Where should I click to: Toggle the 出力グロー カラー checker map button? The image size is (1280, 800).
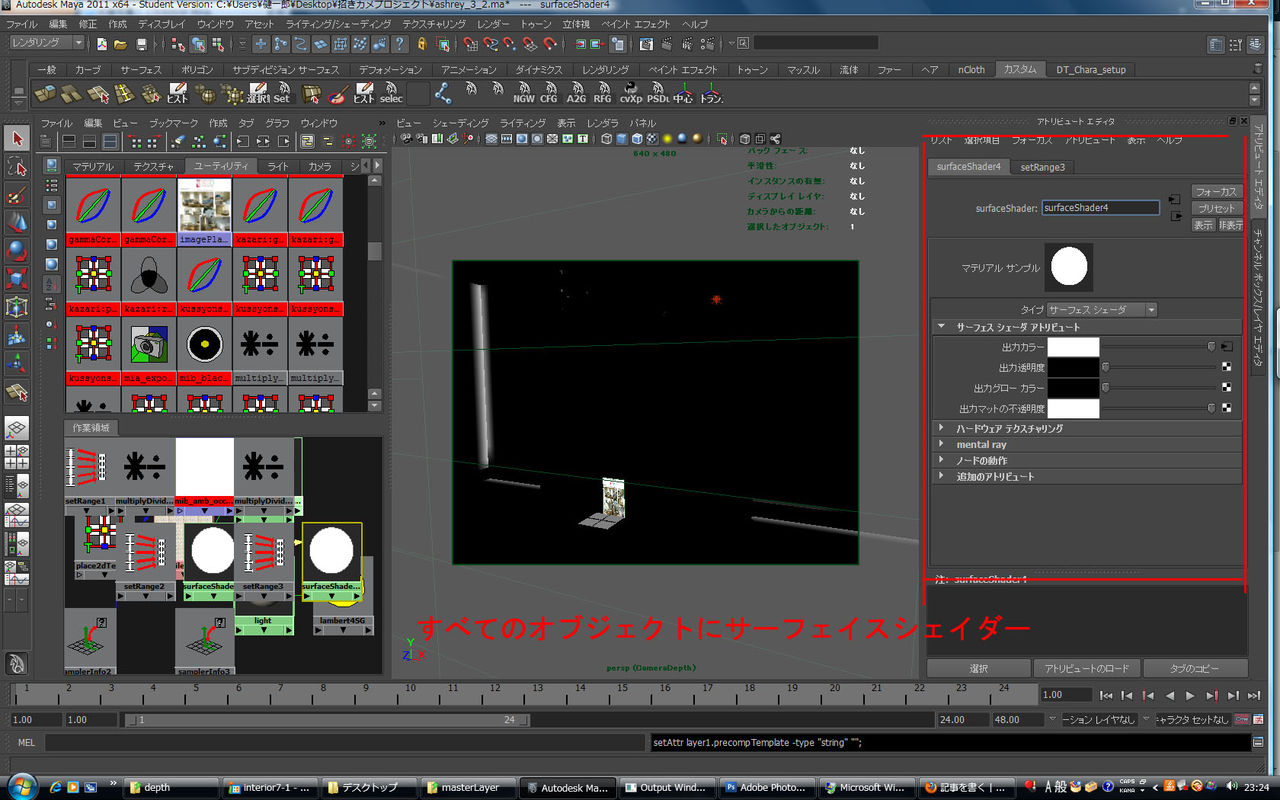(1226, 388)
